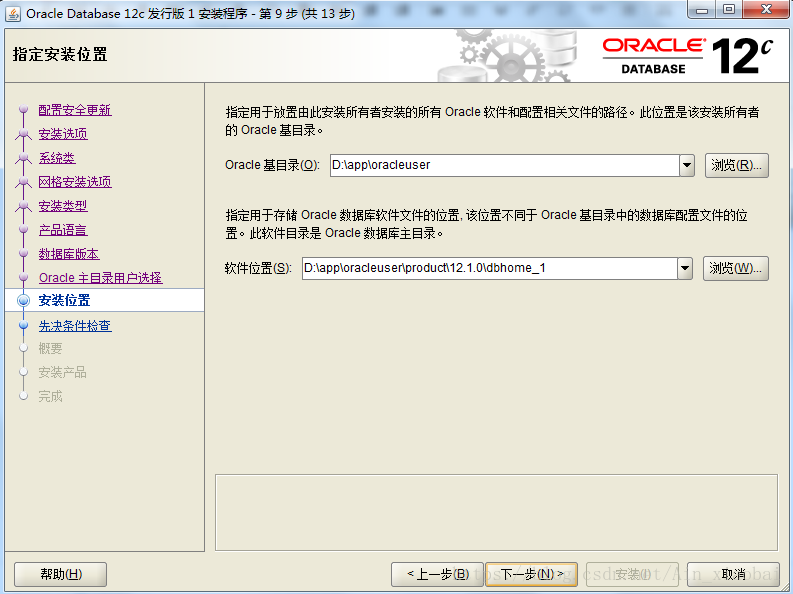Proceed with 下一步(N) button
The height and width of the screenshot is (594, 793).
[531, 574]
